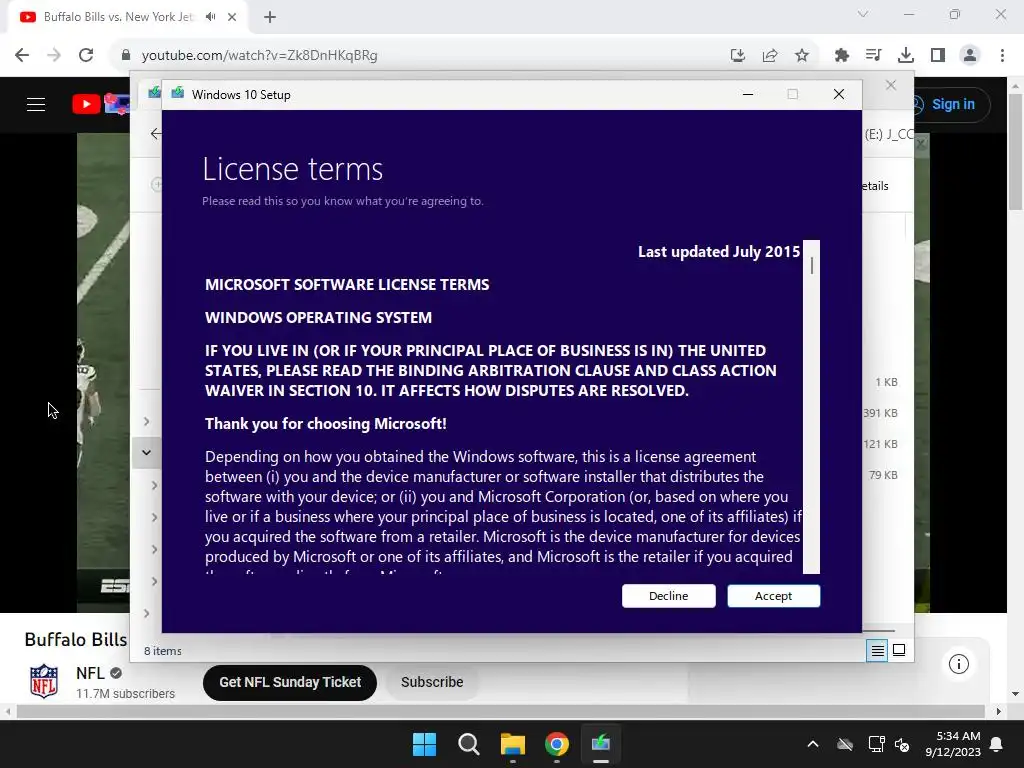1024x768 pixels.
Task: Share this page icon in Chrome
Action: coord(770,56)
